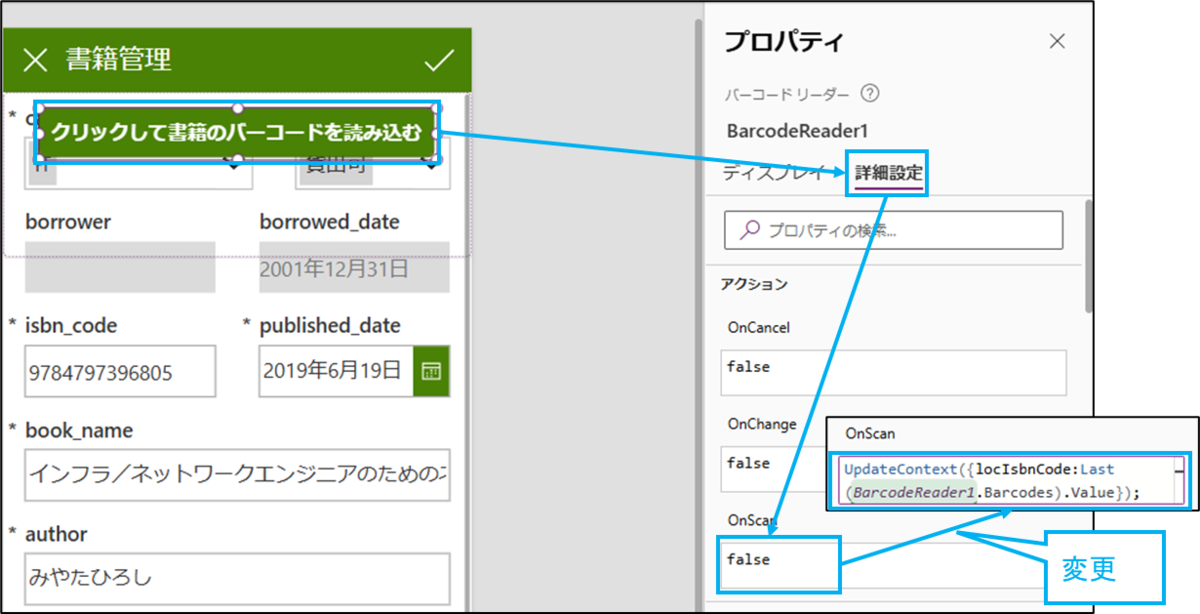
Task: Click the OnChange formula box
Action: pos(774,470)
